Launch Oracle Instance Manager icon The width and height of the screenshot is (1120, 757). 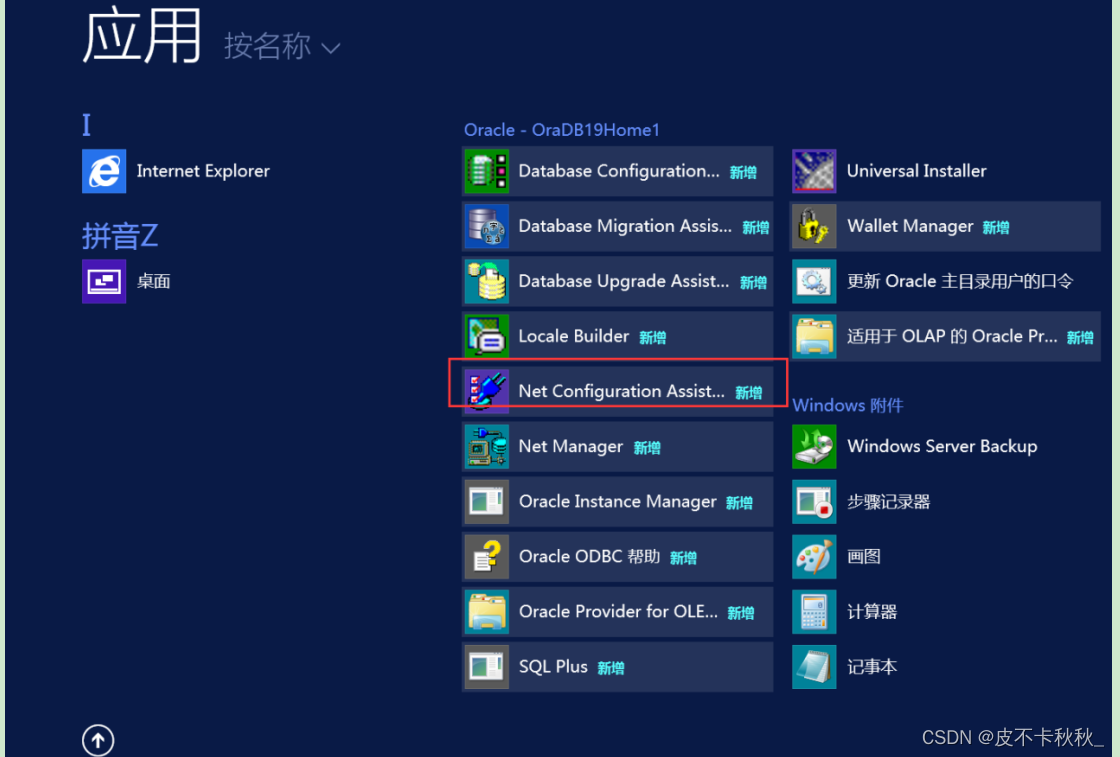487,501
